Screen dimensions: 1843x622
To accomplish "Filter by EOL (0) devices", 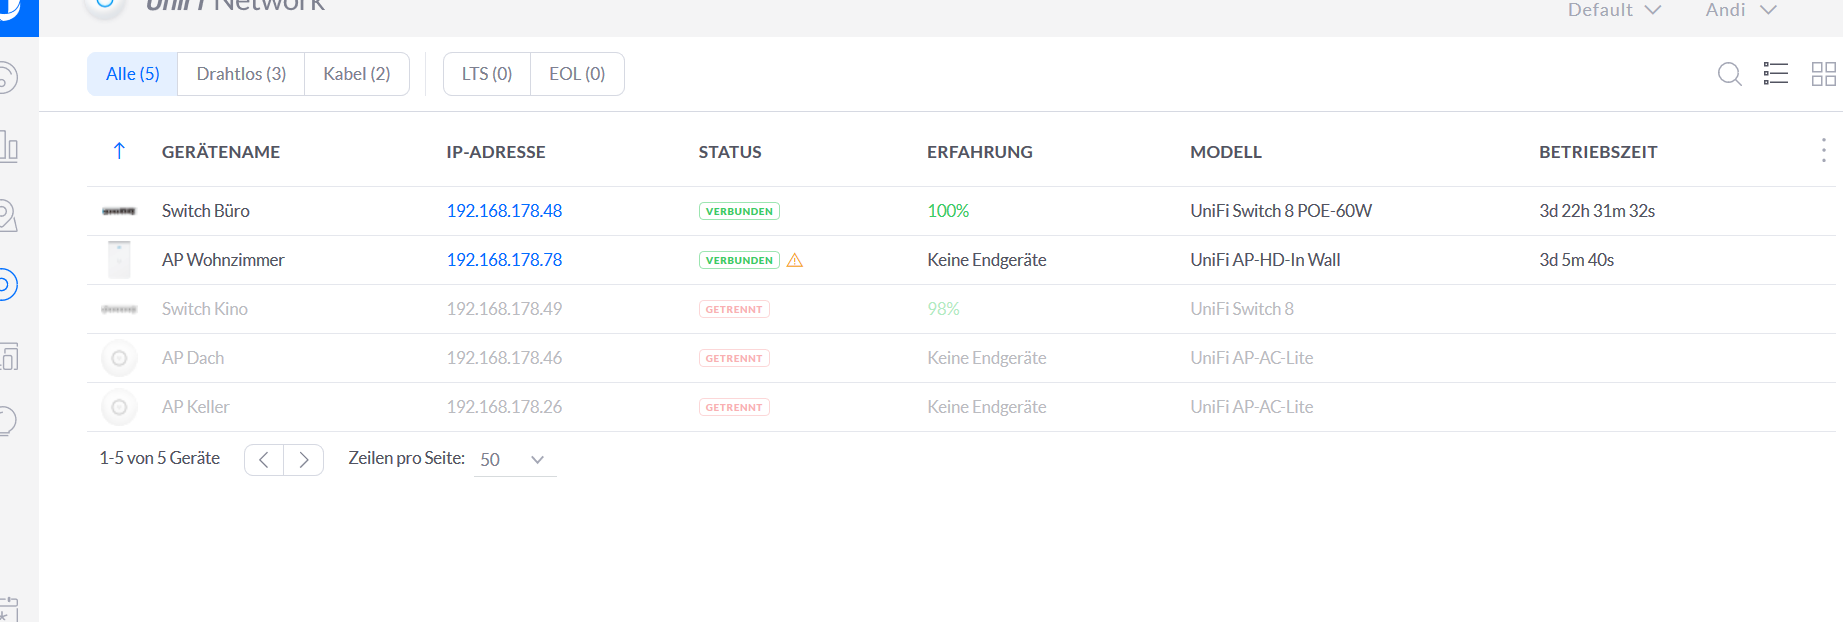I will (577, 74).
